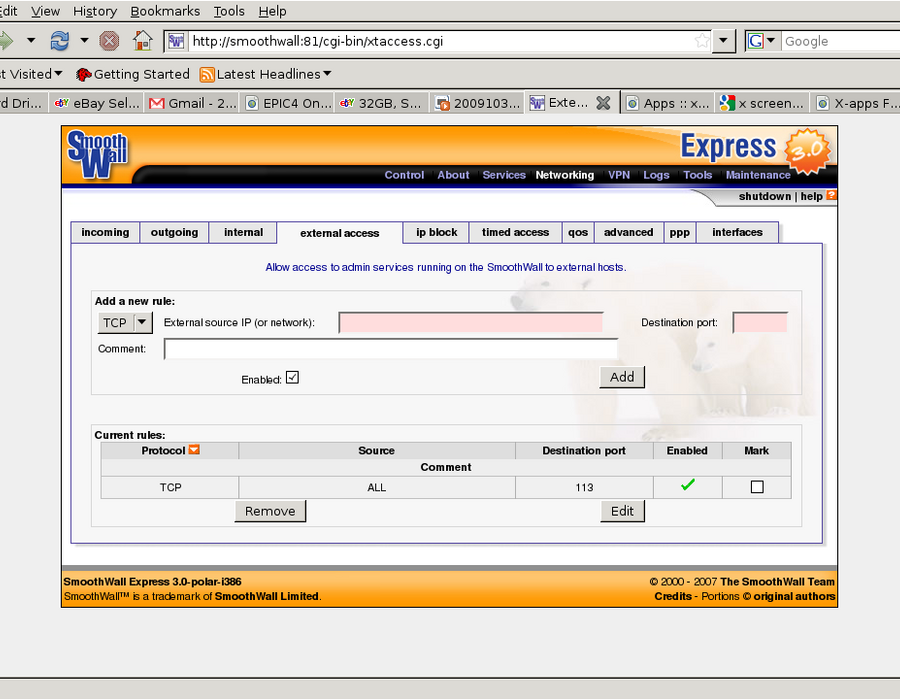Open the Maintenance navigation section
Screen dimensions: 900x700
click(758, 175)
